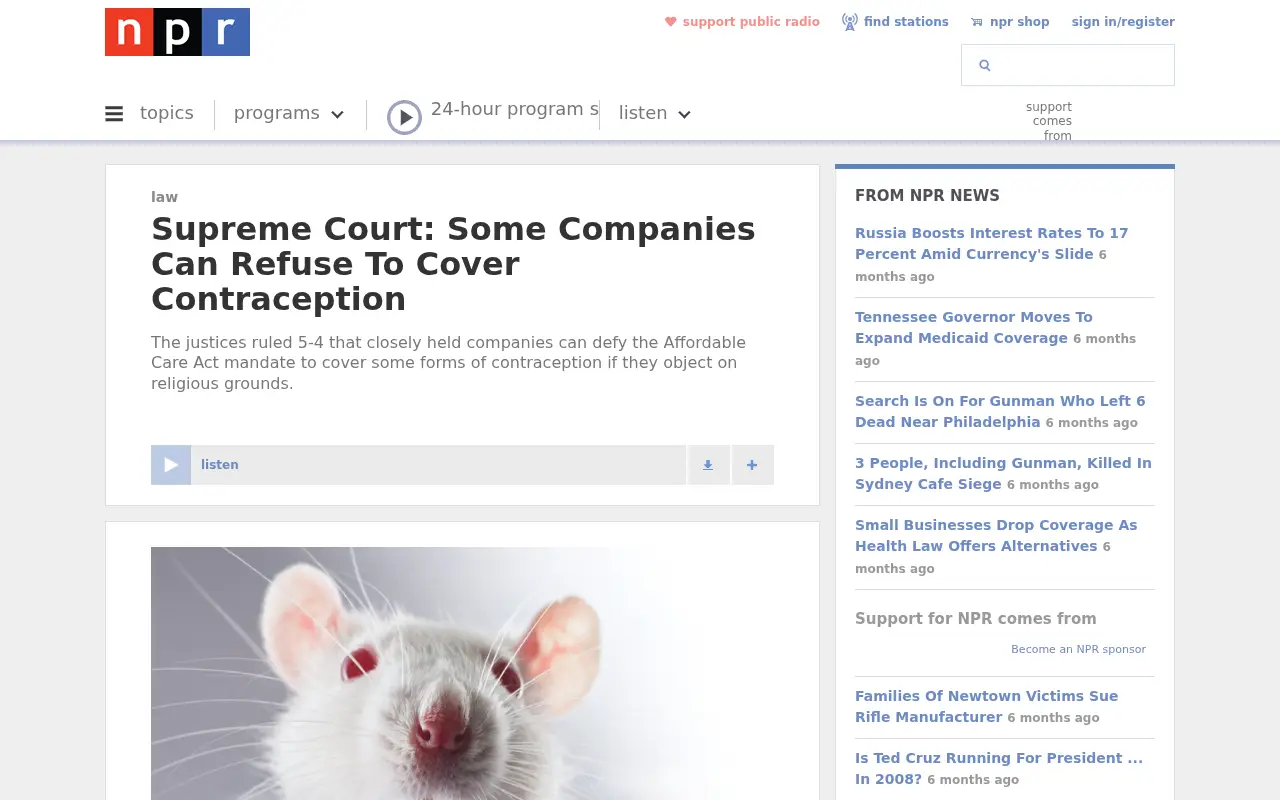Add story audio to playlist with plus
Viewport: 1280px width, 800px height.
coord(752,465)
